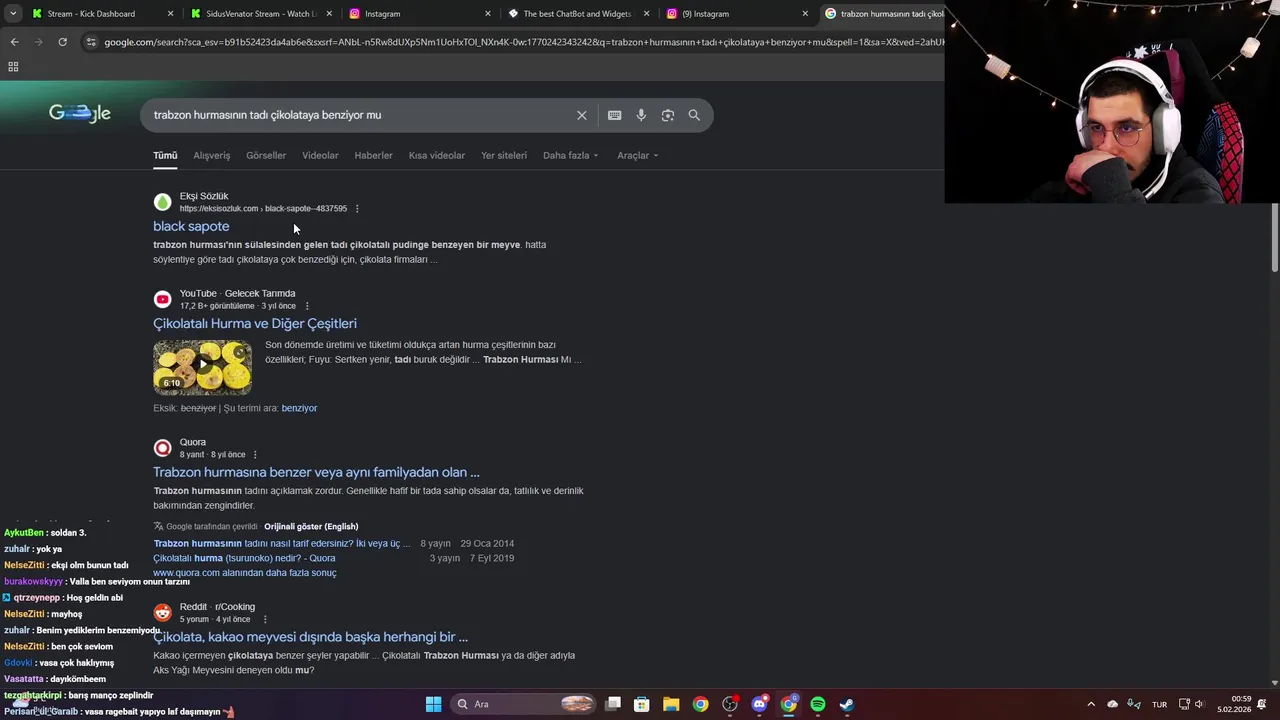Image resolution: width=1280 pixels, height=720 pixels.
Task: Click the taskbar Ara search box
Action: click(x=525, y=704)
